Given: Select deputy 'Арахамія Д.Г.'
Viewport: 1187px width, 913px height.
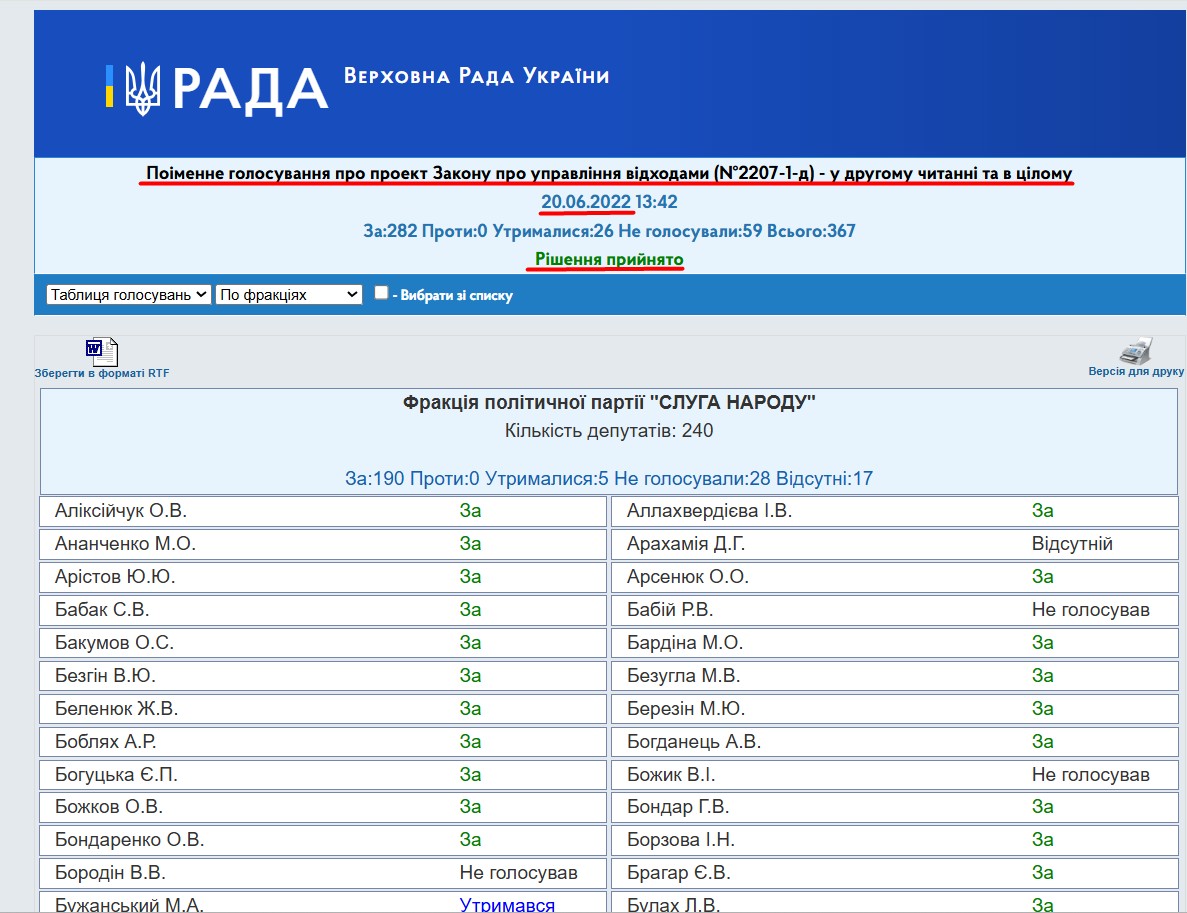Looking at the screenshot, I should pyautogui.click(x=686, y=544).
